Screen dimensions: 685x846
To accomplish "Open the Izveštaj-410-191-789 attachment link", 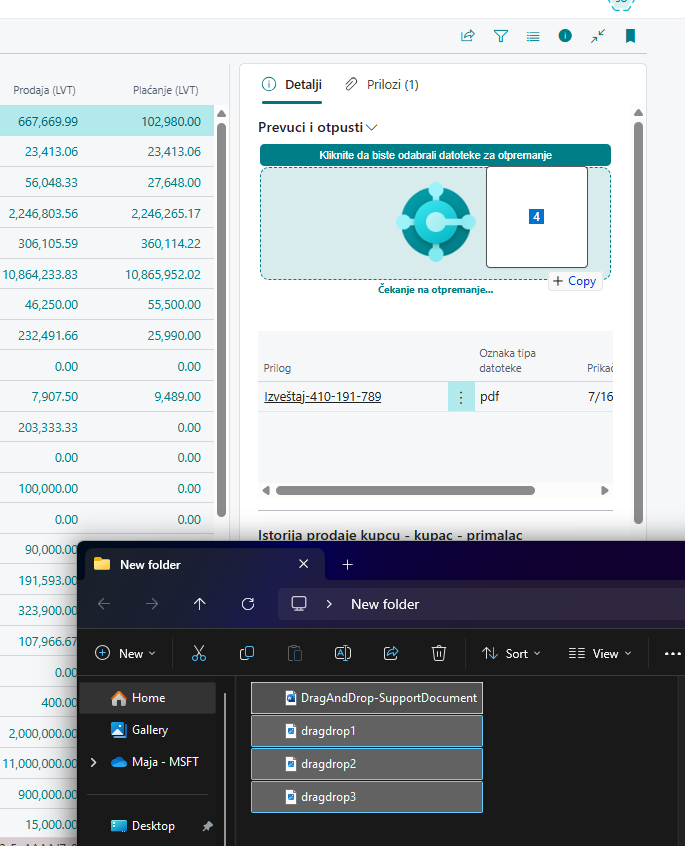I will (322, 397).
